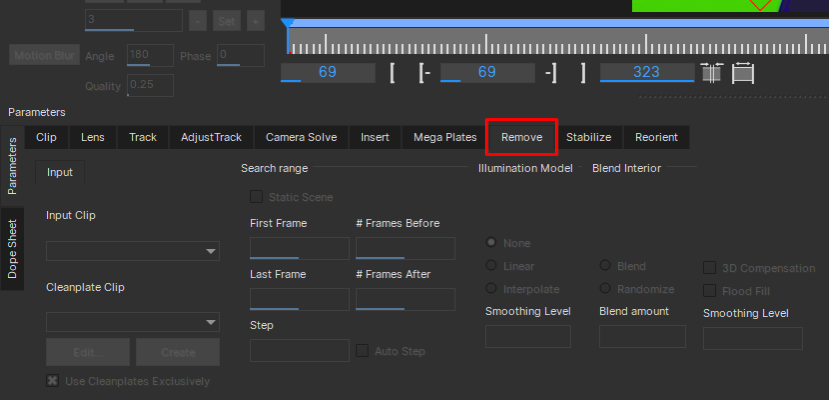Enable the Static Scene checkbox
Screen dimensions: 829x400
(x=257, y=197)
